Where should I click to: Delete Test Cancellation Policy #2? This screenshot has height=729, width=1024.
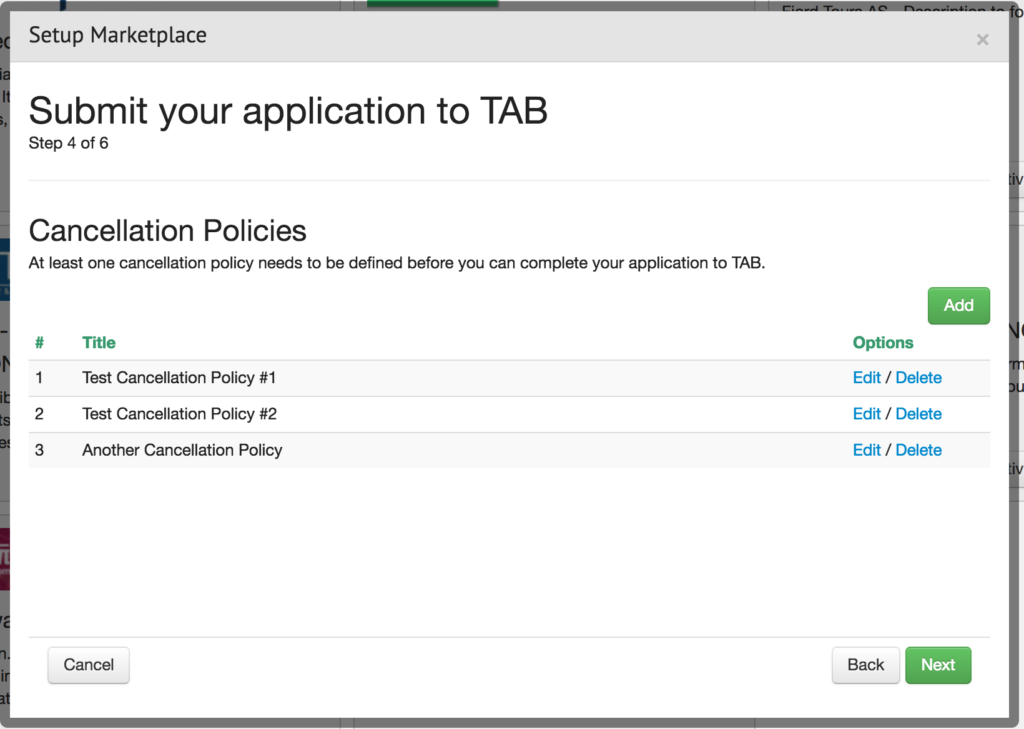pos(918,414)
